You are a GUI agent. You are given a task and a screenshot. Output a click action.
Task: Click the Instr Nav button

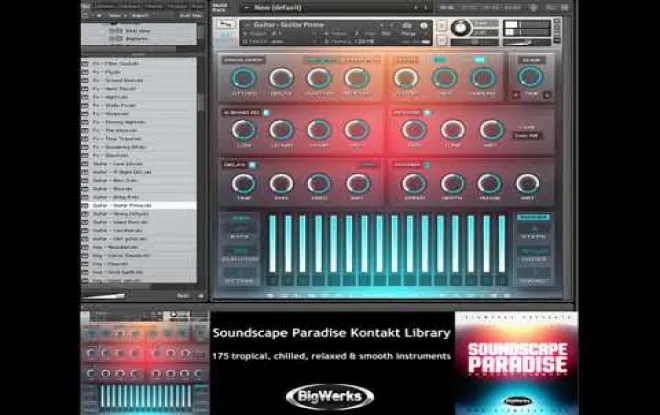191,16
